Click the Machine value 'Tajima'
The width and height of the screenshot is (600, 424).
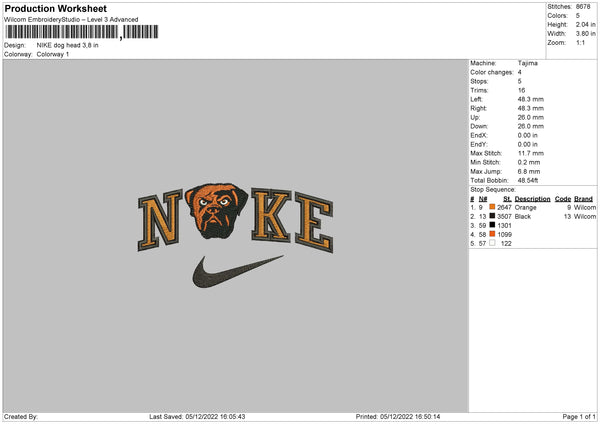528,63
